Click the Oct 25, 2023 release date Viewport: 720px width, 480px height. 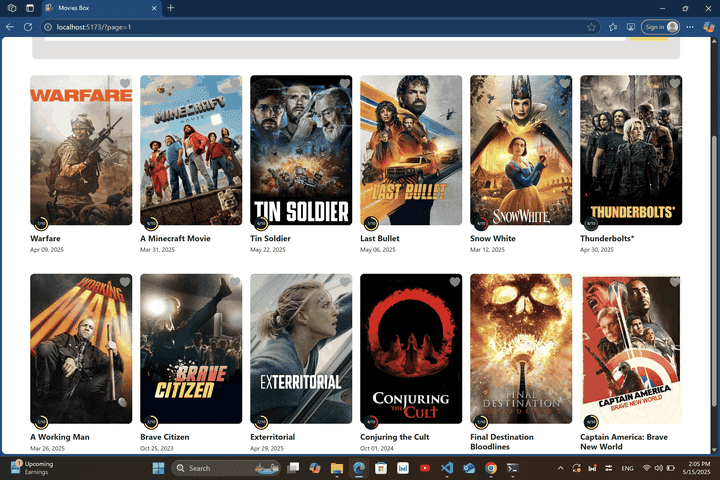157,448
